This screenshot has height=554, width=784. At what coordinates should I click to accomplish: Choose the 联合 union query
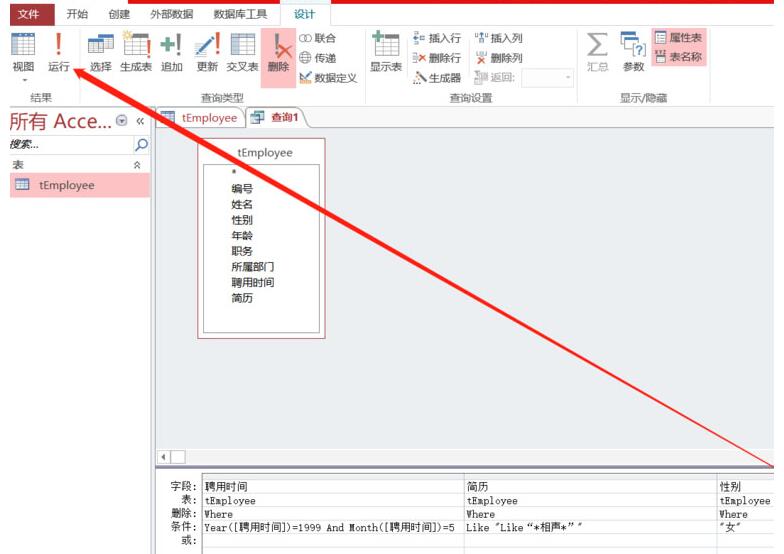click(x=318, y=38)
